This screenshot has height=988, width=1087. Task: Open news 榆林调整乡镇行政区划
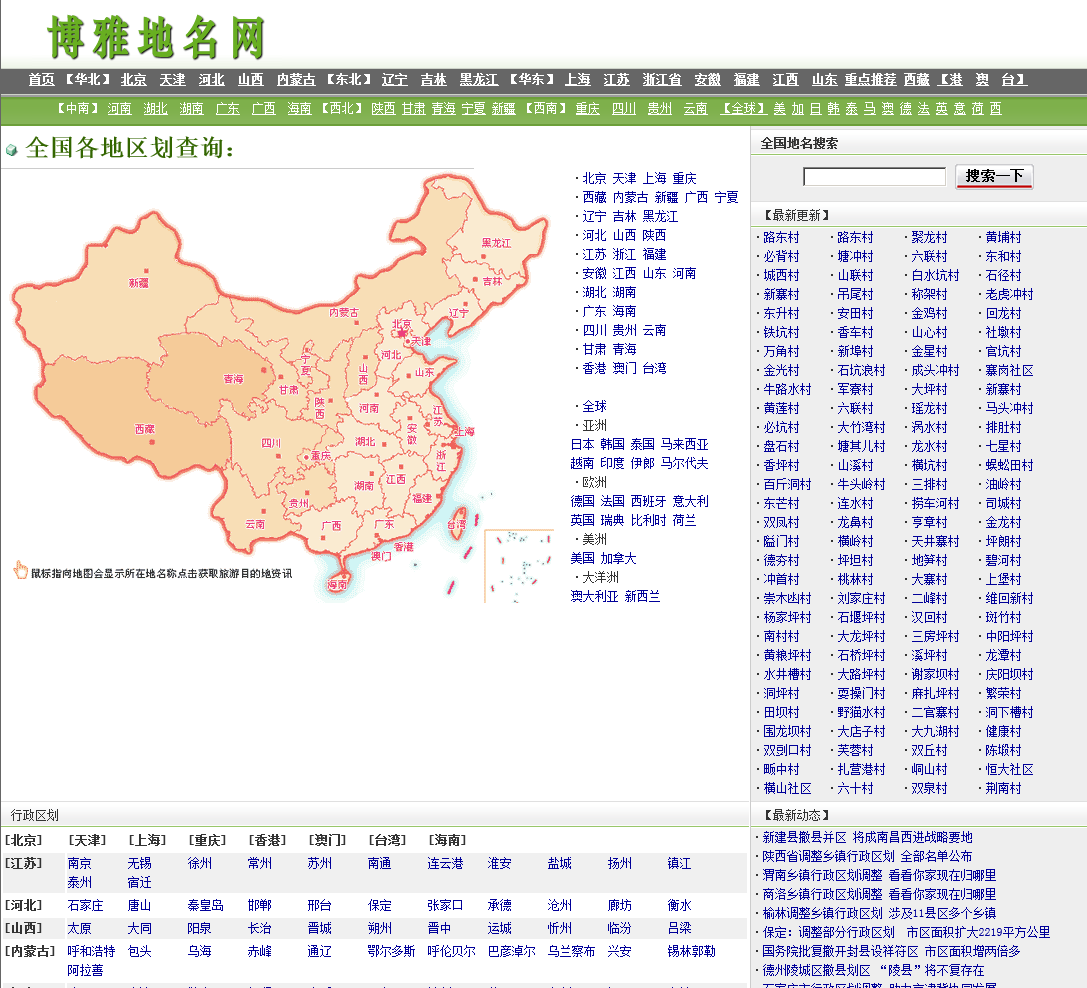point(879,913)
